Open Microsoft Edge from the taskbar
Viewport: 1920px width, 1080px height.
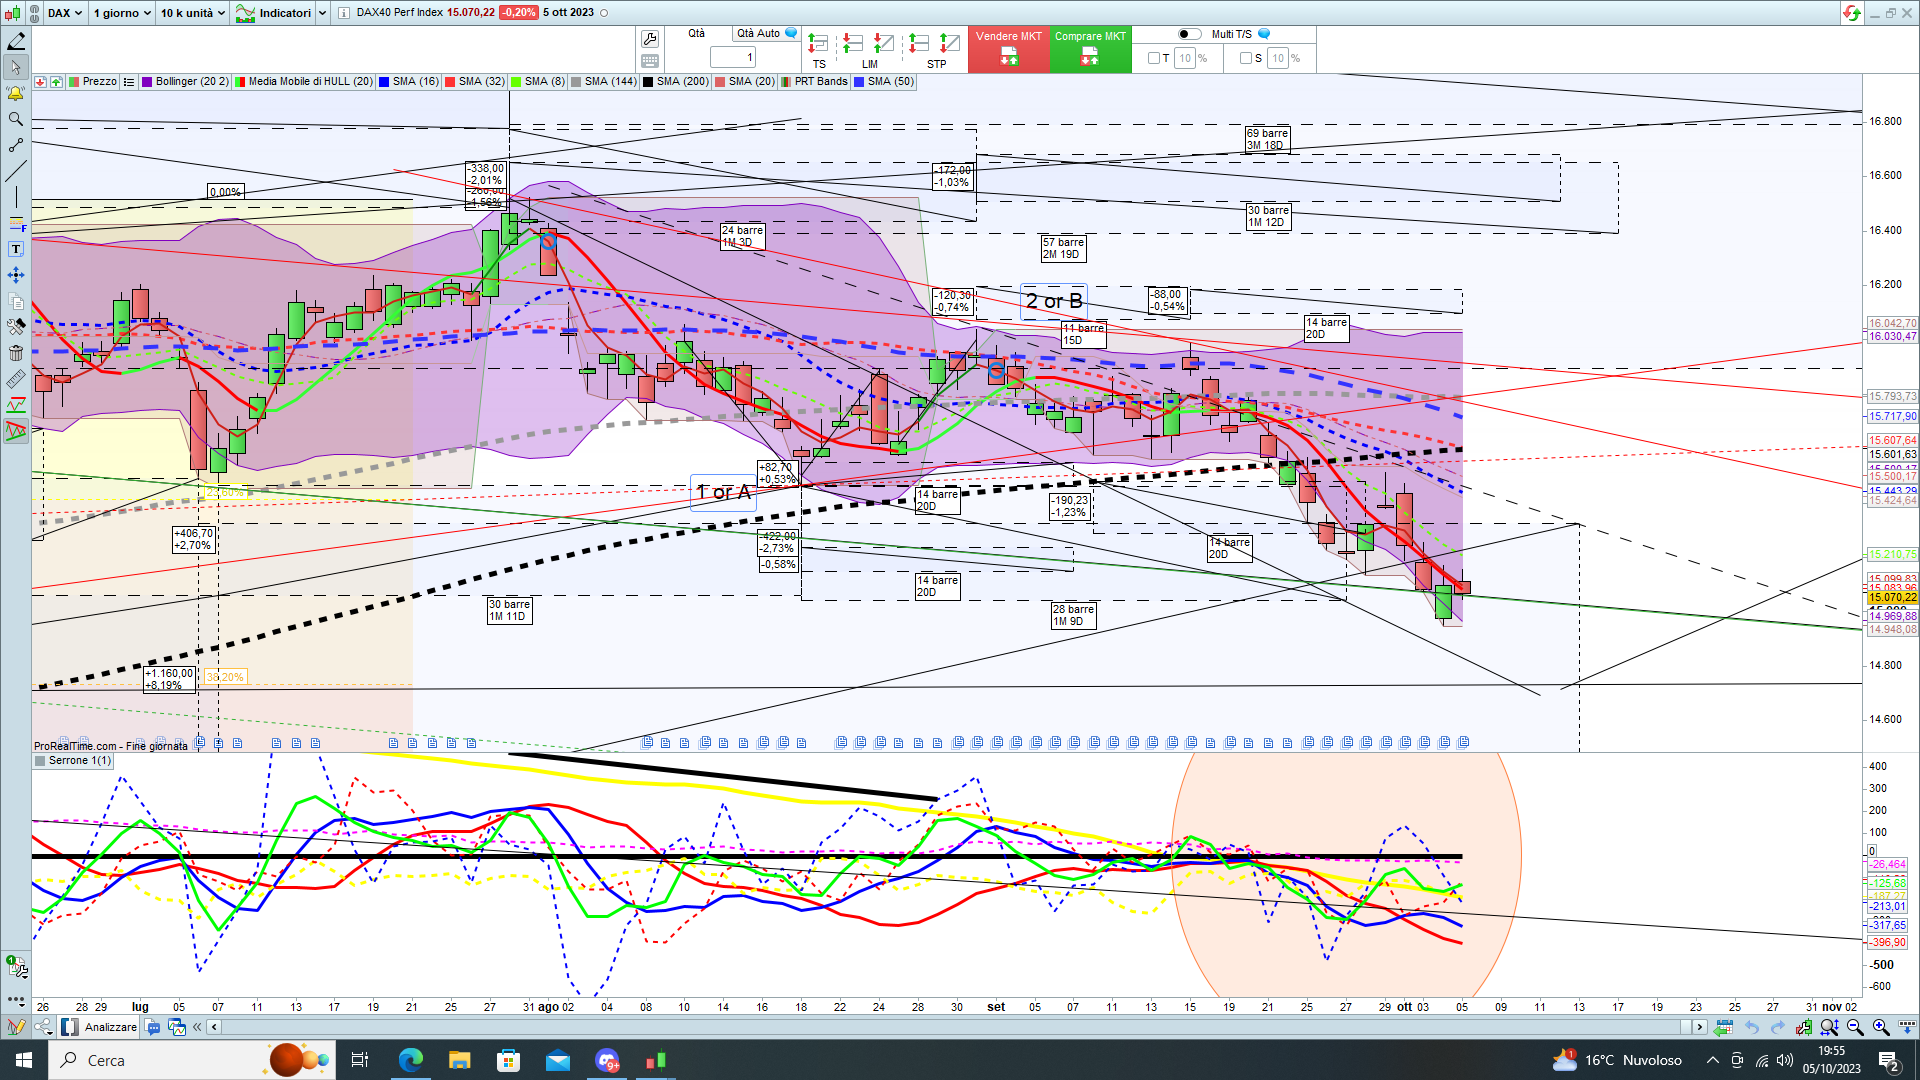tap(410, 1060)
